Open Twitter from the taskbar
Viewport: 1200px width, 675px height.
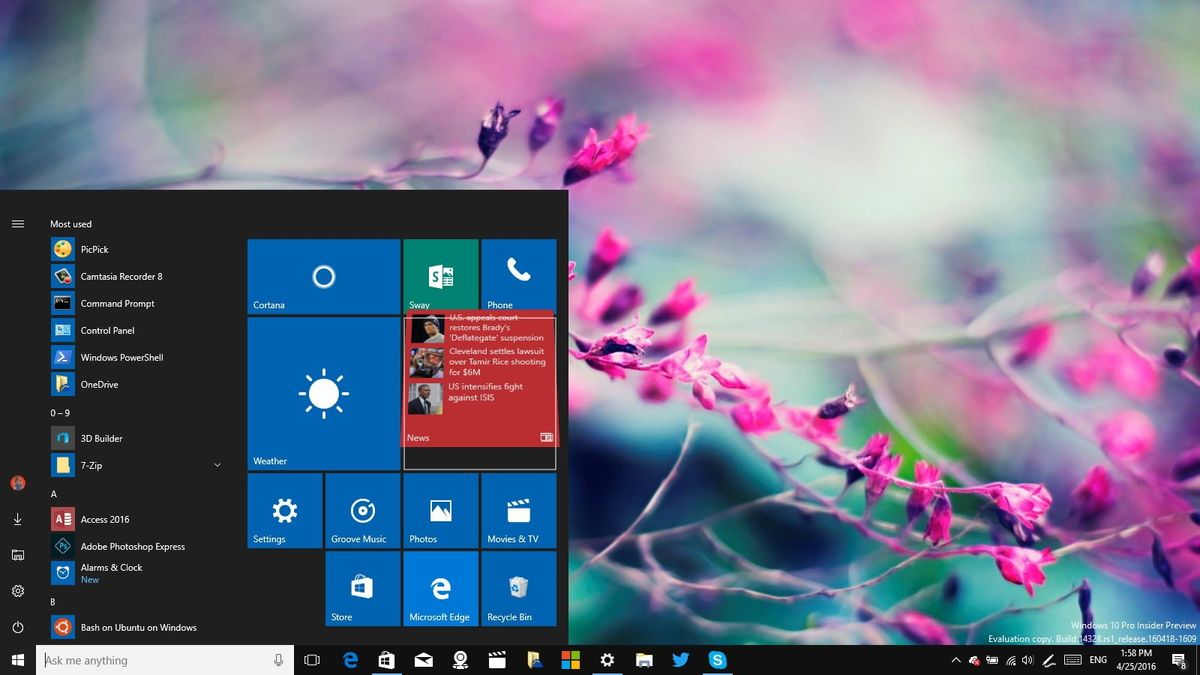point(681,660)
